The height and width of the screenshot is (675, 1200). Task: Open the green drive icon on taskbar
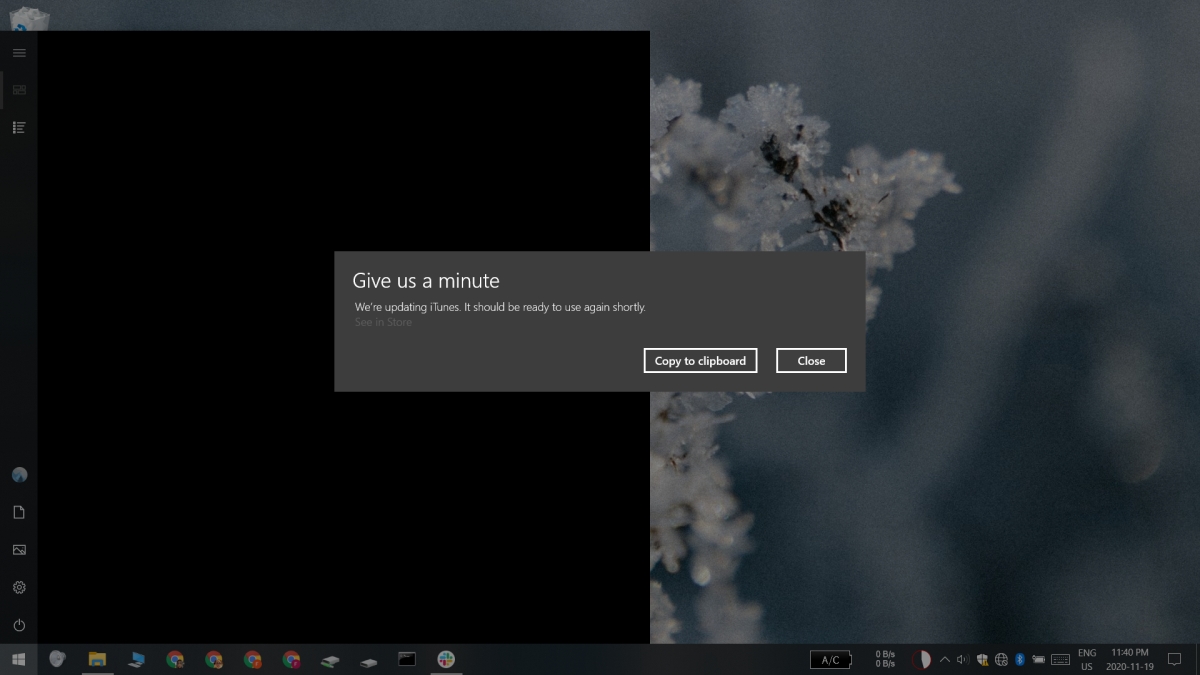[330, 660]
